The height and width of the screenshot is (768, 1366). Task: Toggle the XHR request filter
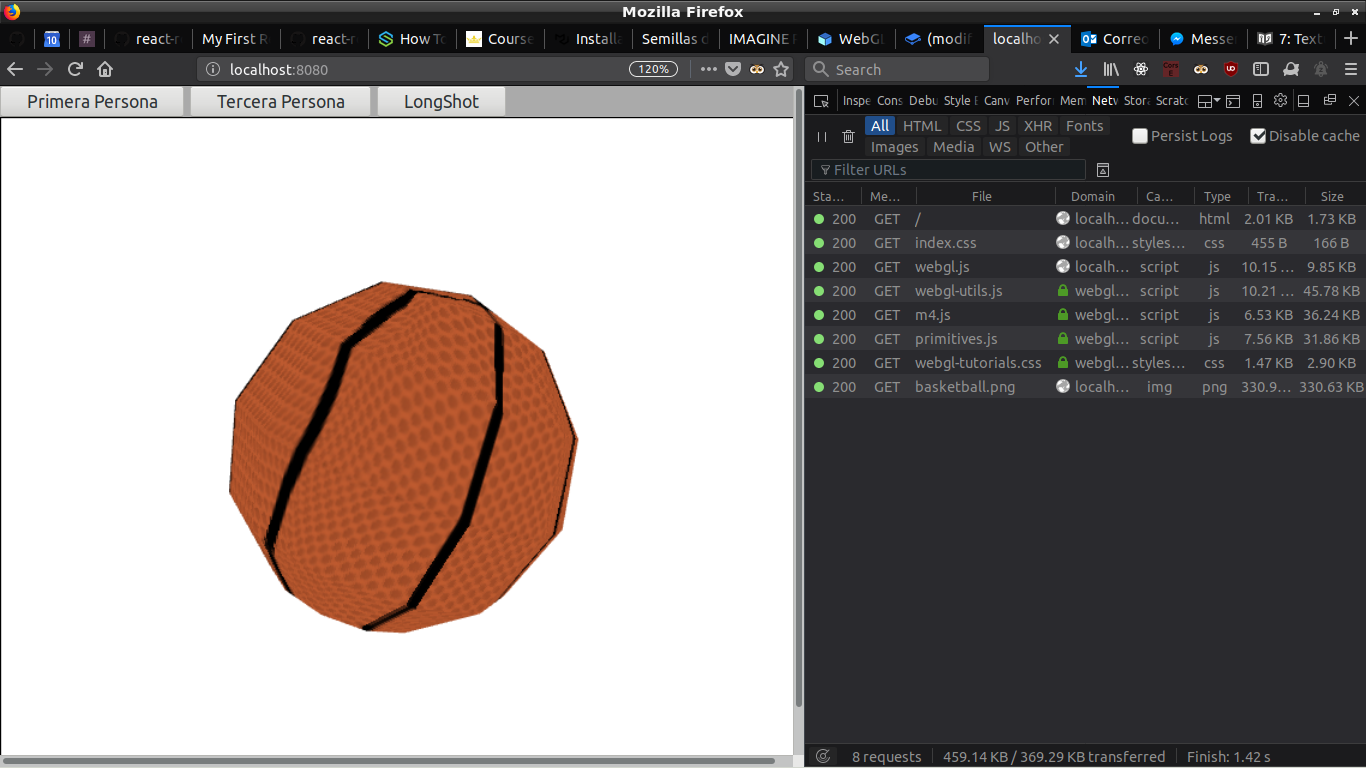(1038, 126)
